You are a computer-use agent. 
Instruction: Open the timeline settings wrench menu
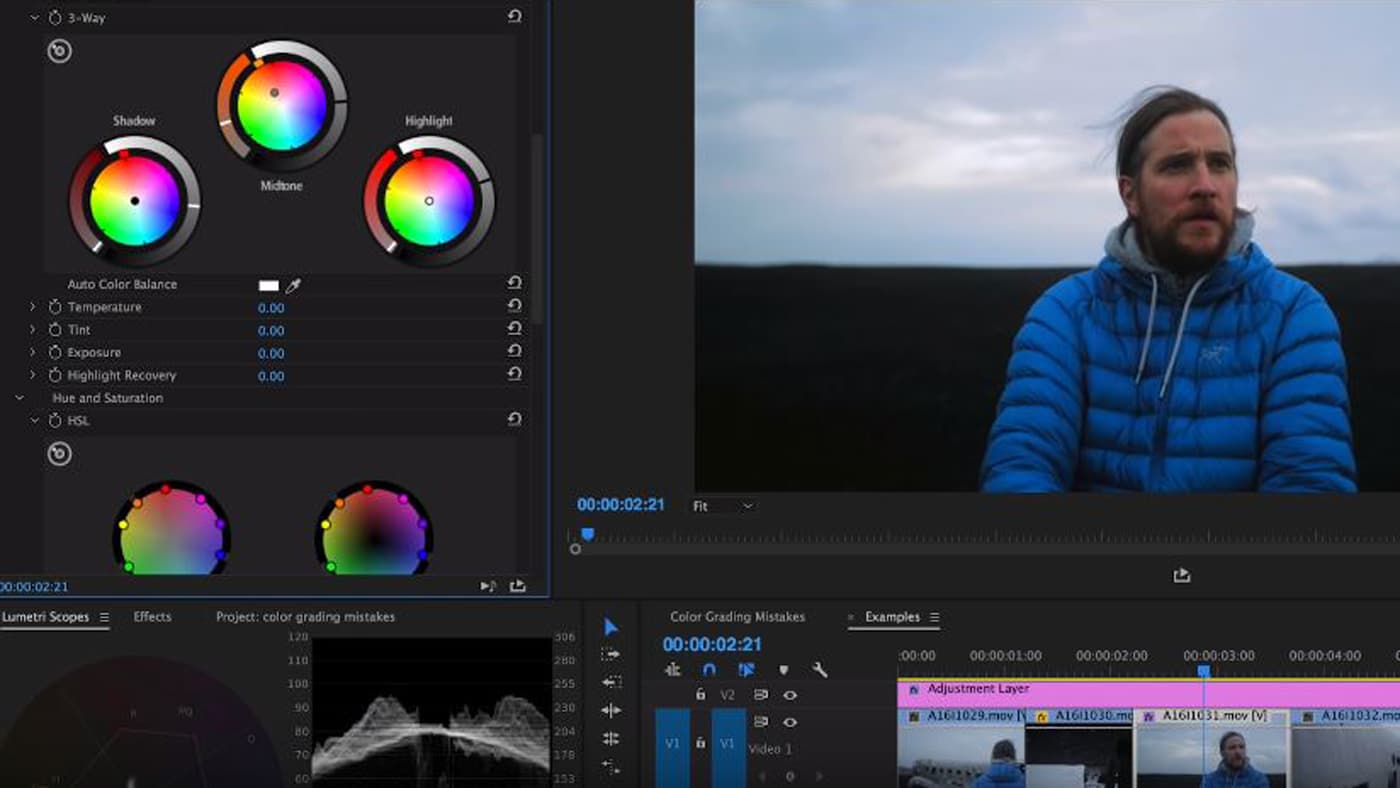820,670
